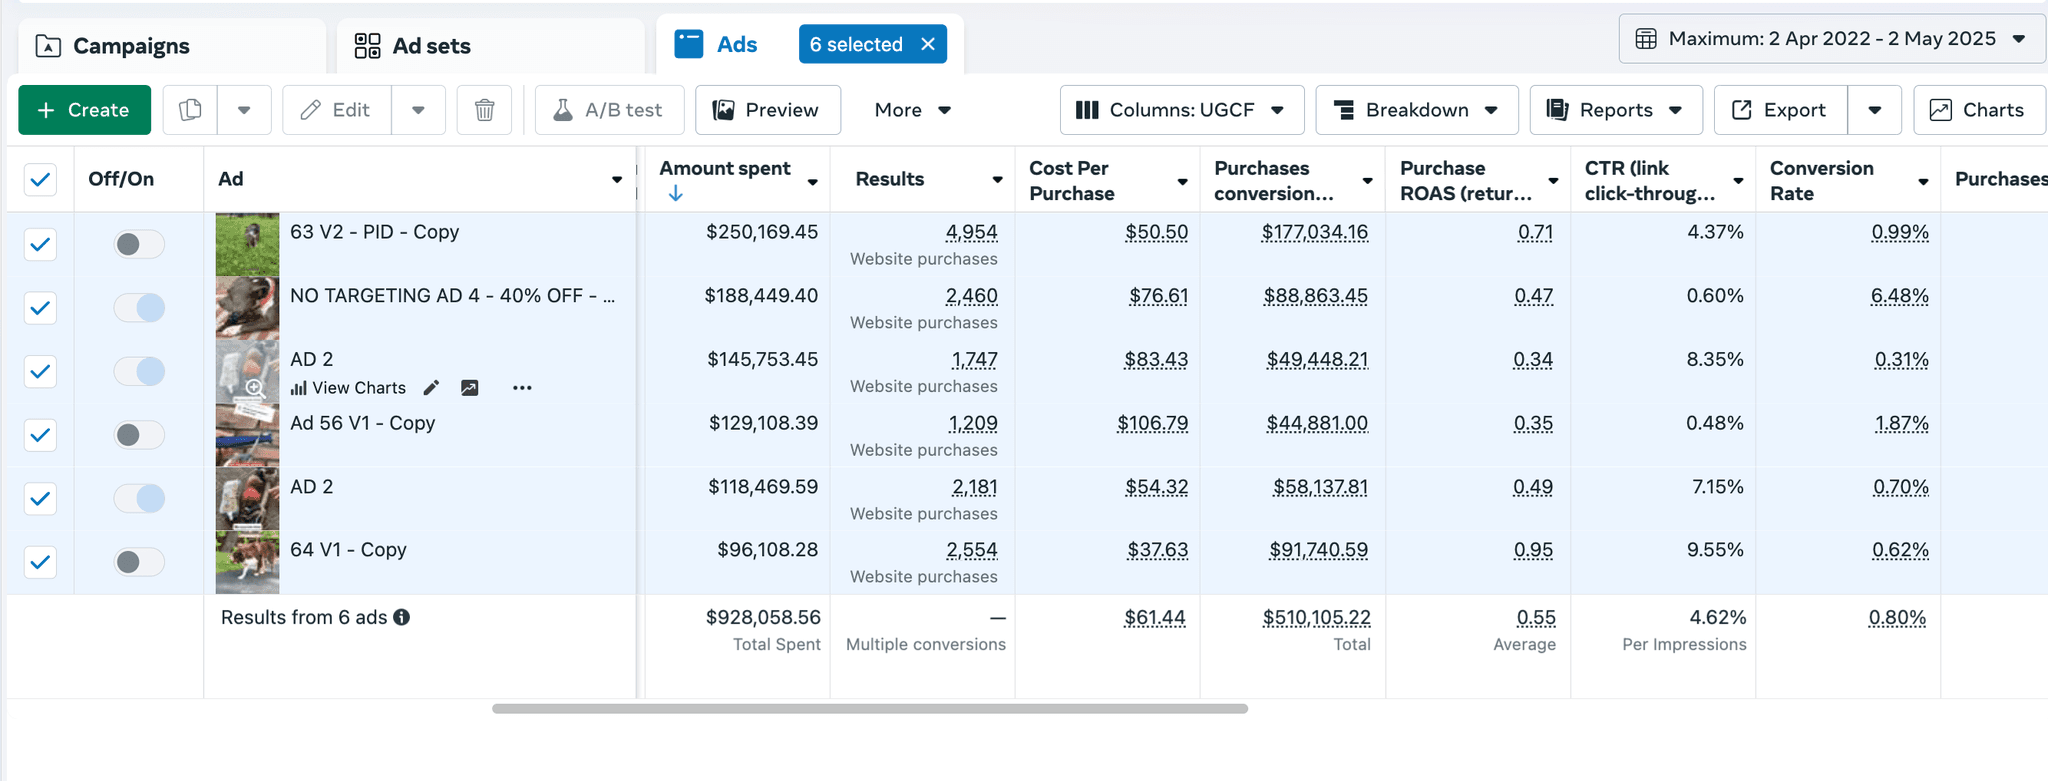Viewport: 2048px width, 781px height.
Task: Open three-dot menu in AD 2 row
Action: [x=522, y=388]
